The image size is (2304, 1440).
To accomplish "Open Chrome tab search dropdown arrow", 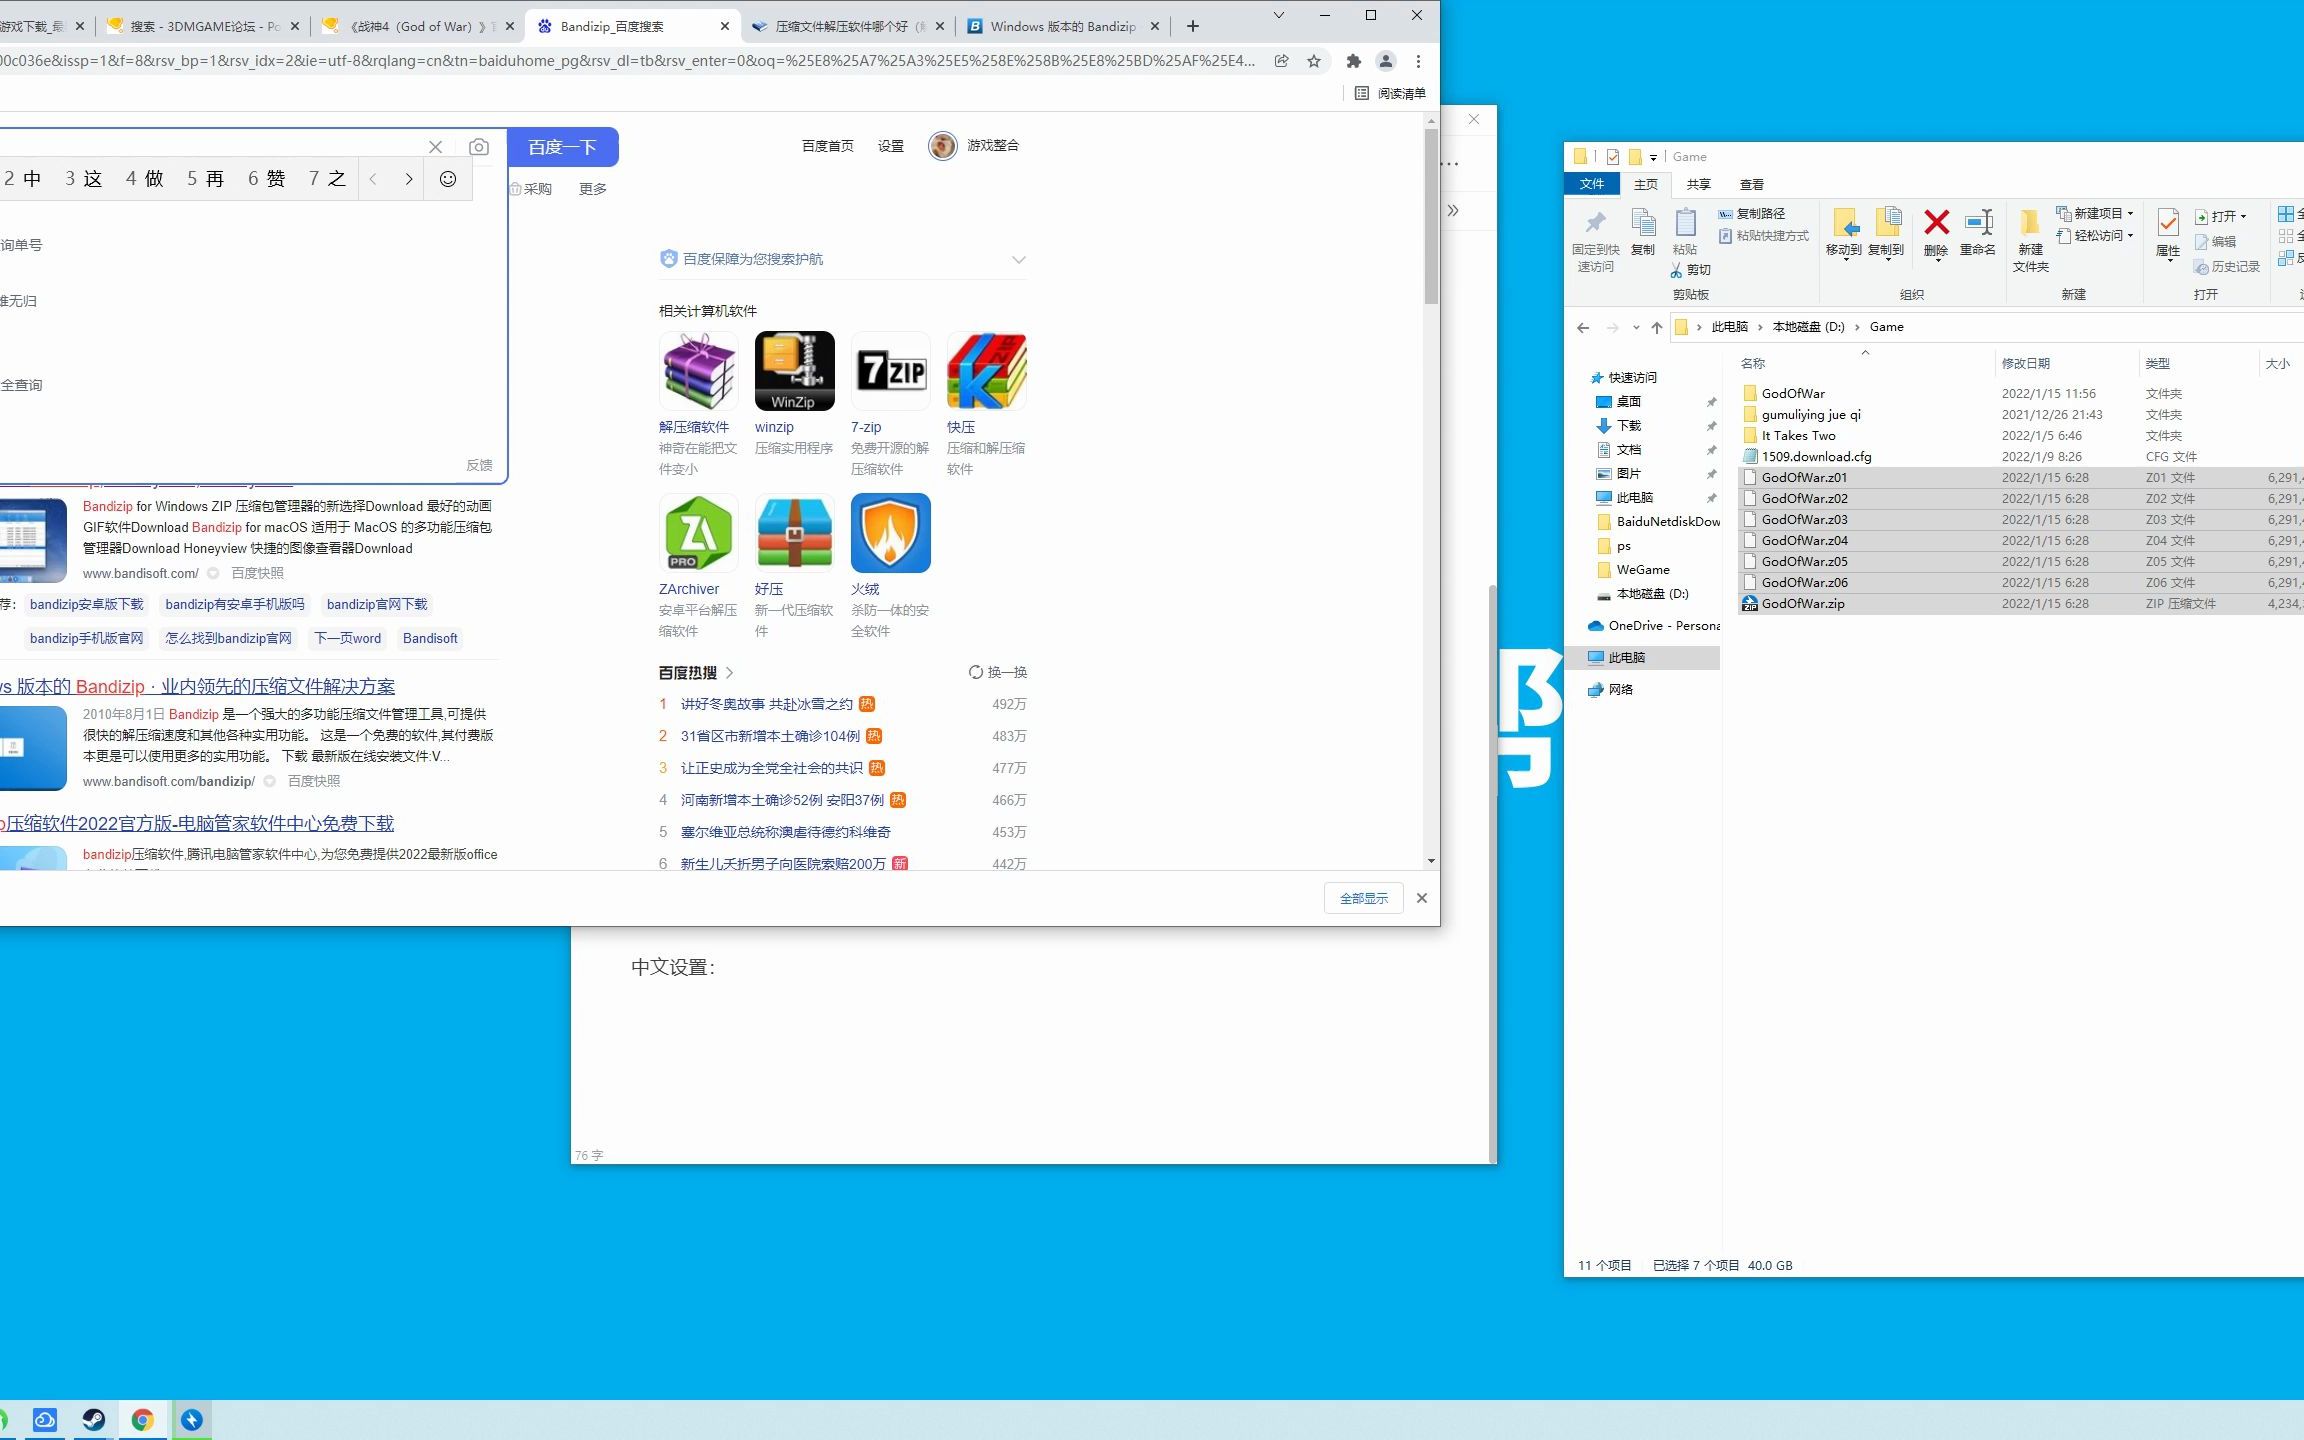I will [1278, 15].
